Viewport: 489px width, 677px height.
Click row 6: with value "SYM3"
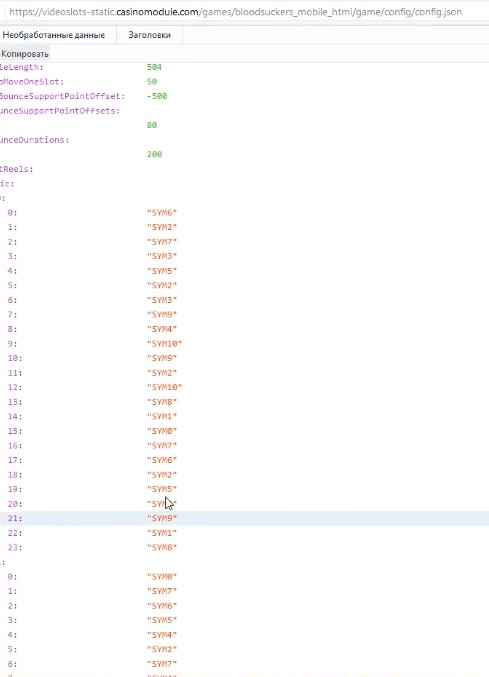click(x=244, y=300)
